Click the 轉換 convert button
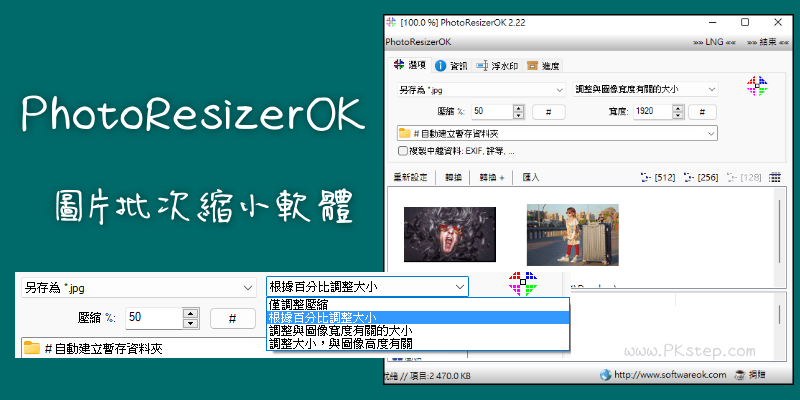800x400 pixels. [x=453, y=178]
